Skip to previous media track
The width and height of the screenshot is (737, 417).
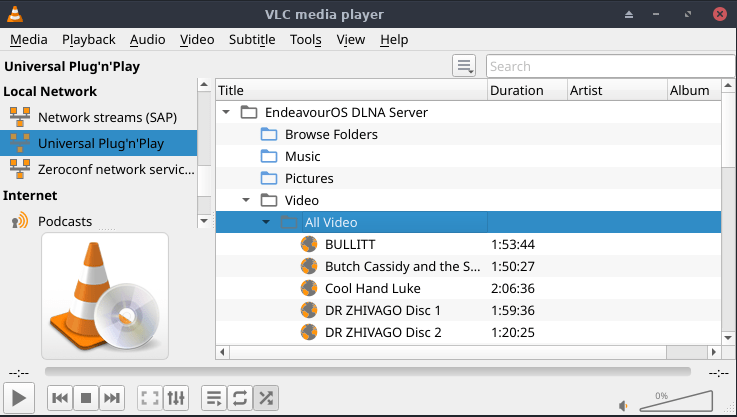click(x=60, y=398)
